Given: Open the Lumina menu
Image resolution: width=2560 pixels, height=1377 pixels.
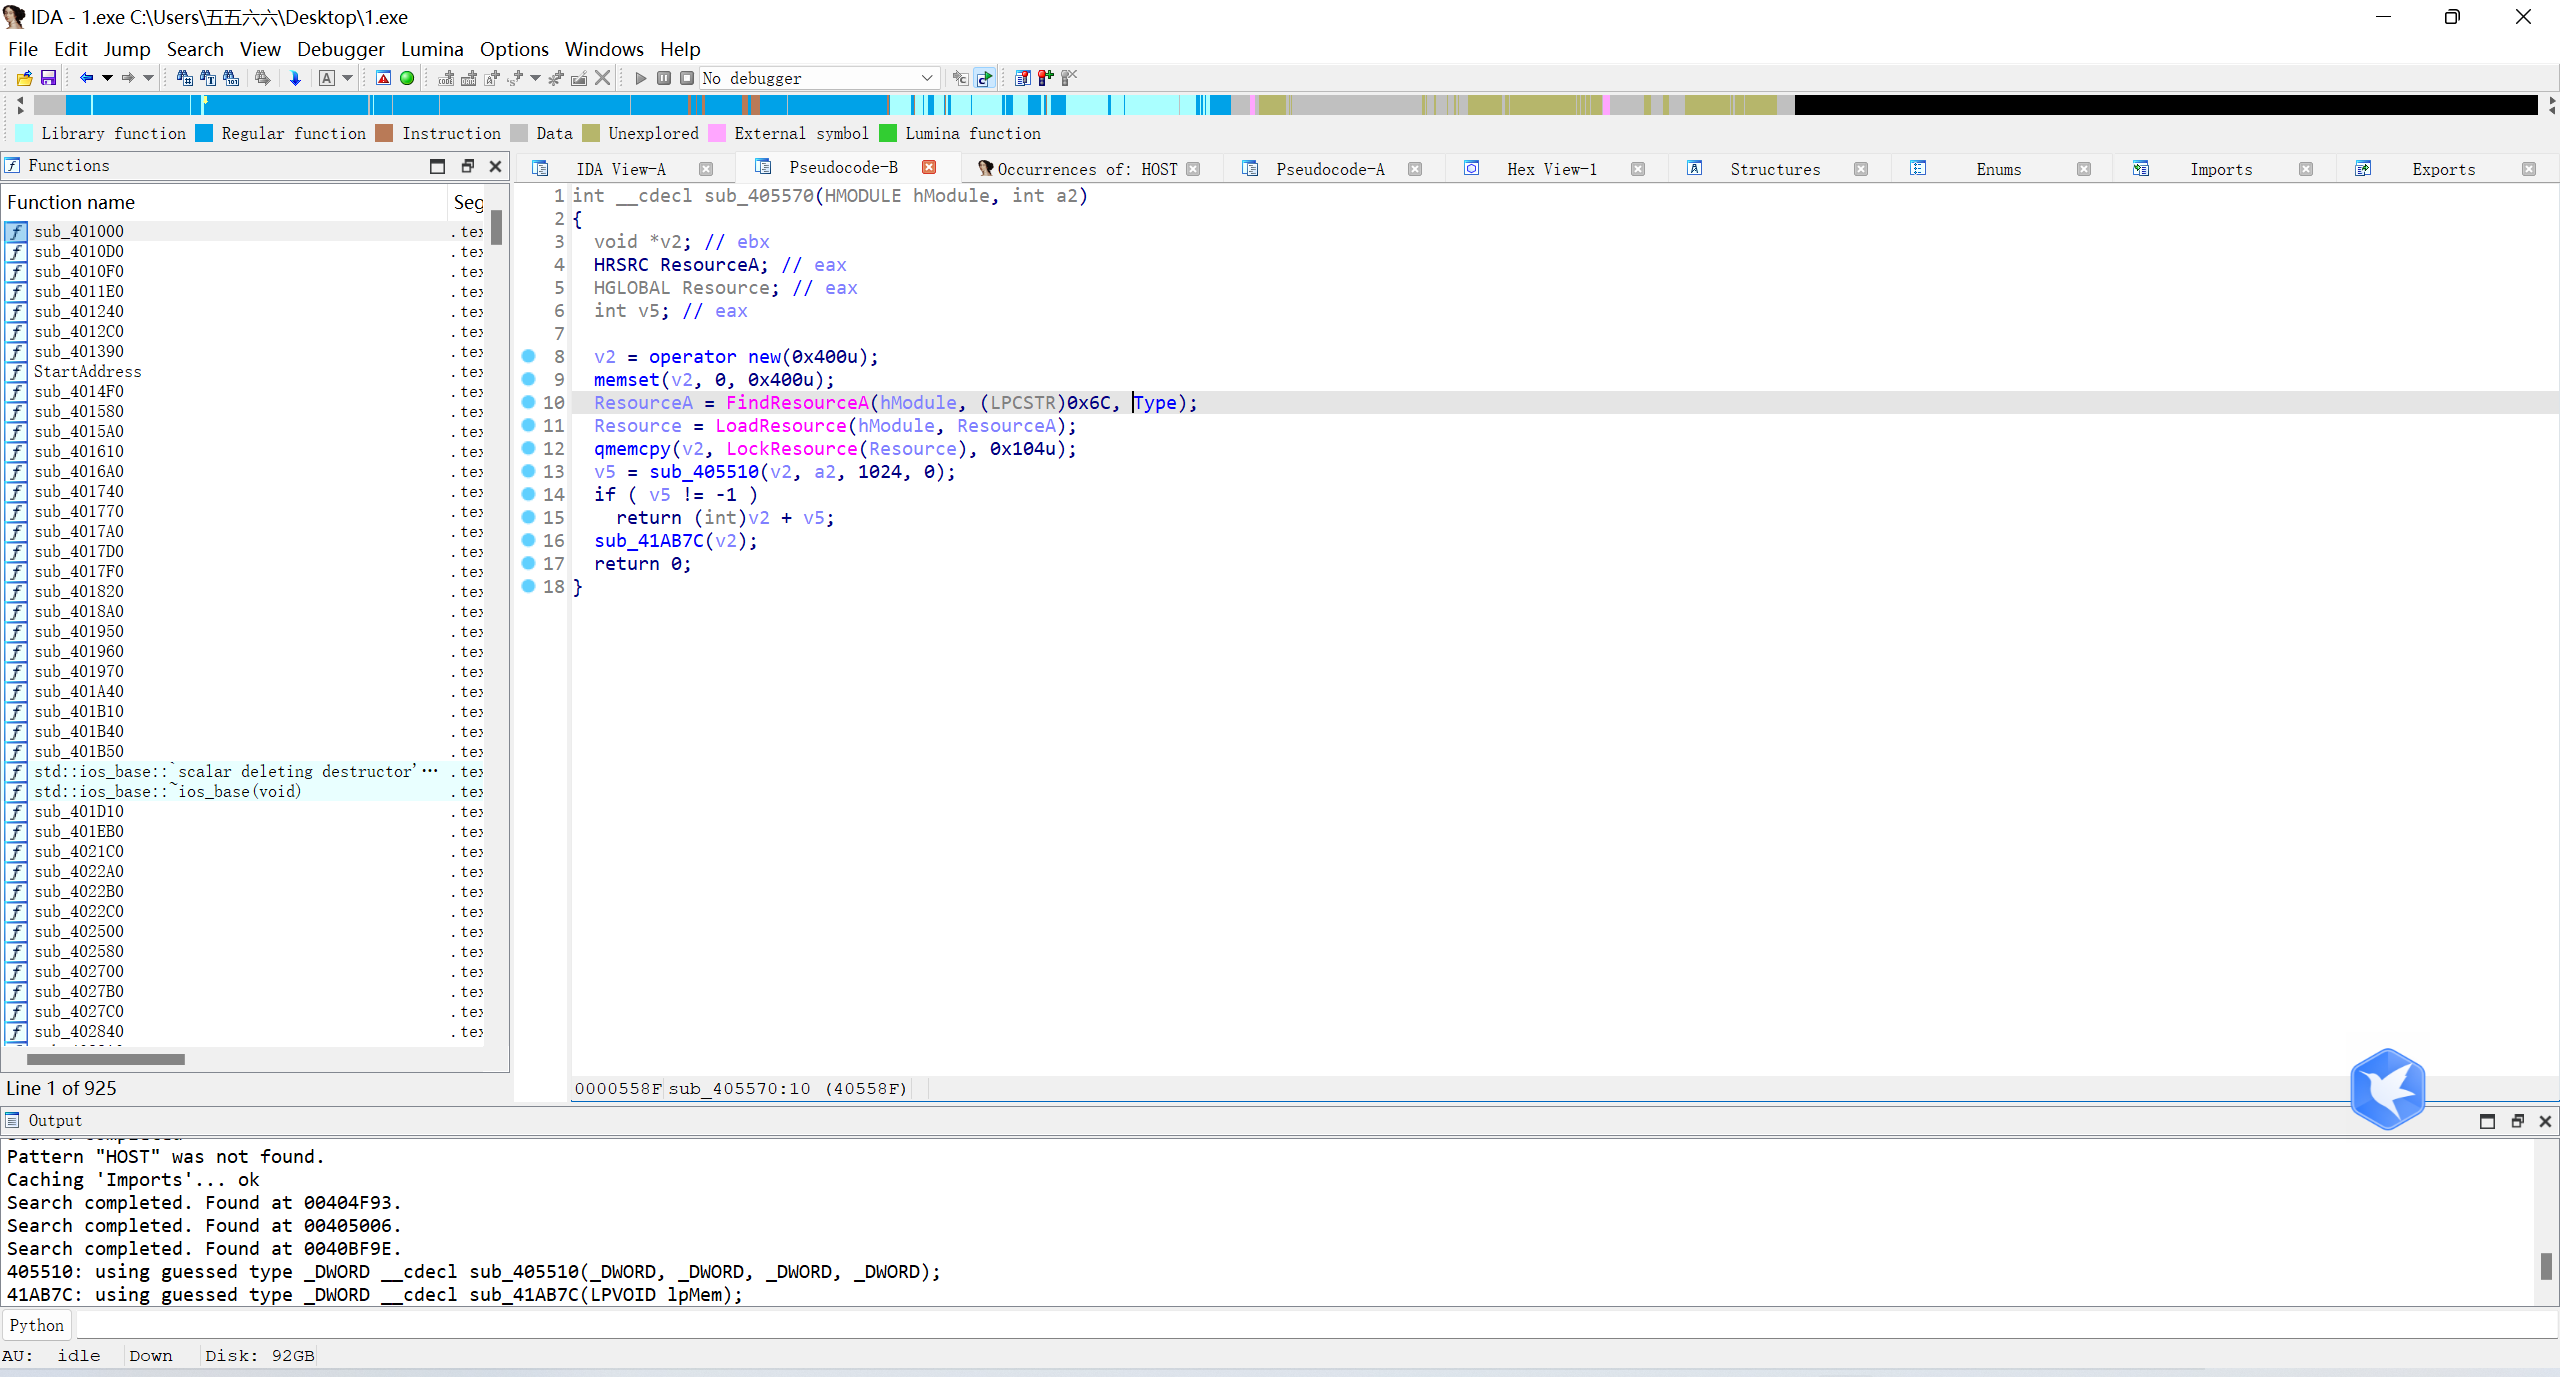Looking at the screenshot, I should [431, 49].
